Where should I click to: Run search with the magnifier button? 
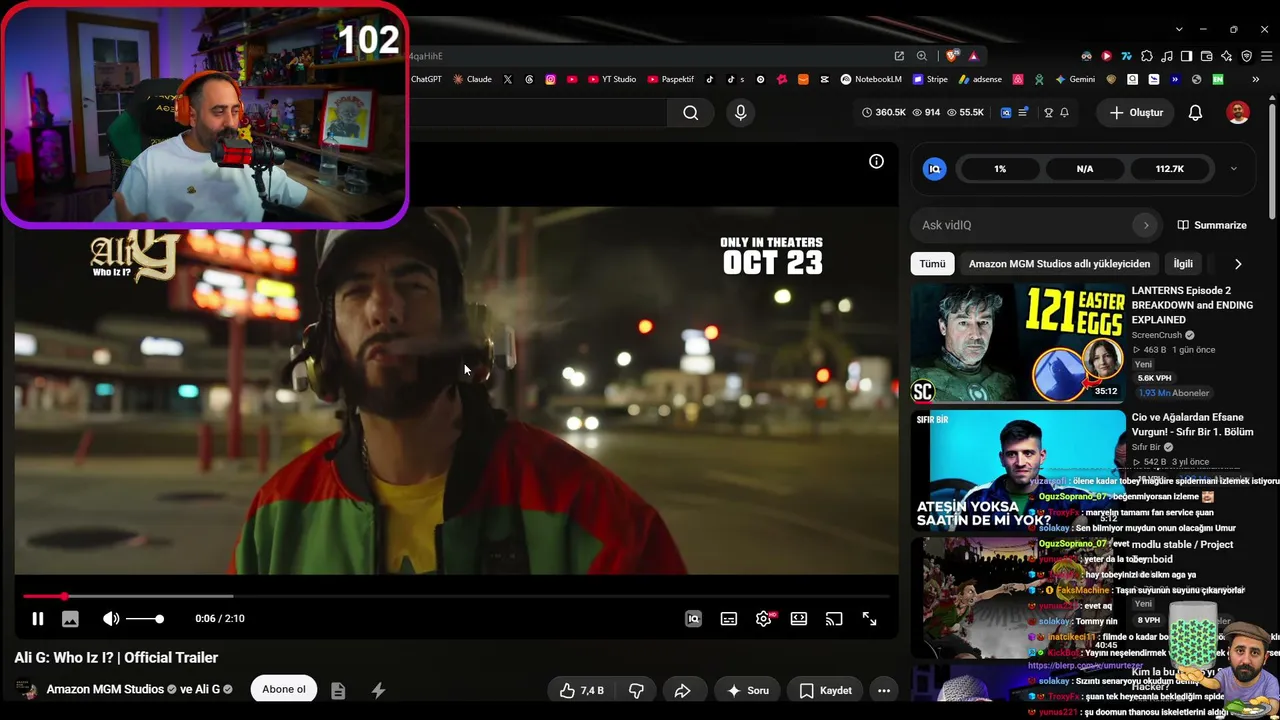coord(691,113)
